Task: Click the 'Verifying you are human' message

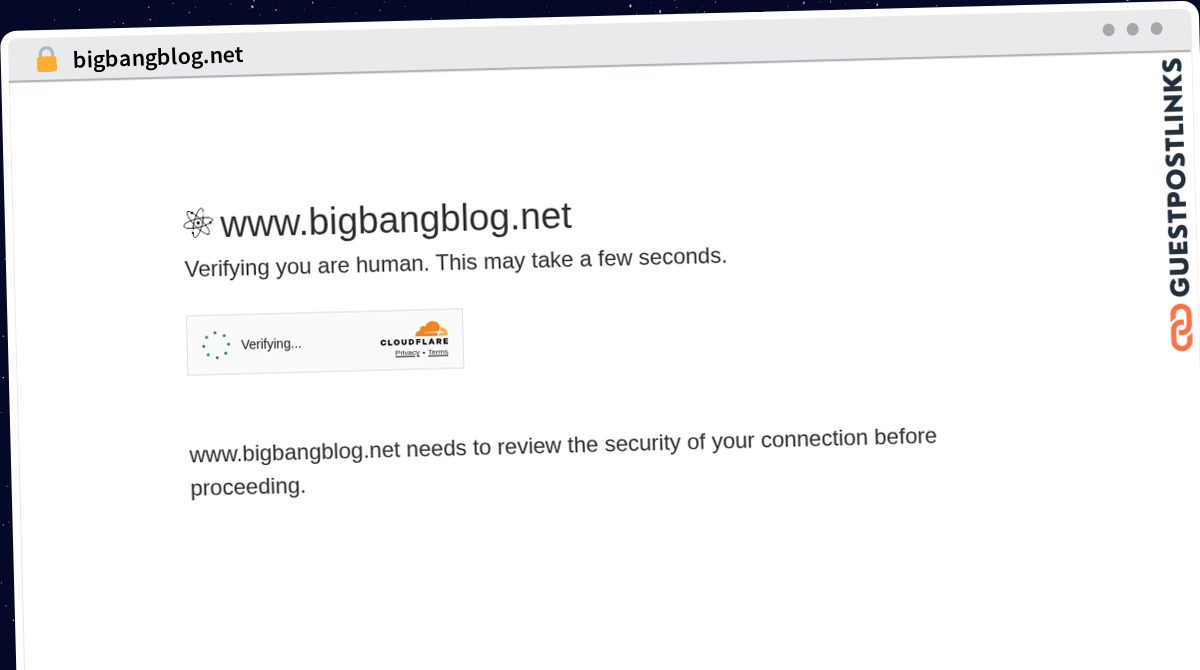Action: click(x=456, y=262)
